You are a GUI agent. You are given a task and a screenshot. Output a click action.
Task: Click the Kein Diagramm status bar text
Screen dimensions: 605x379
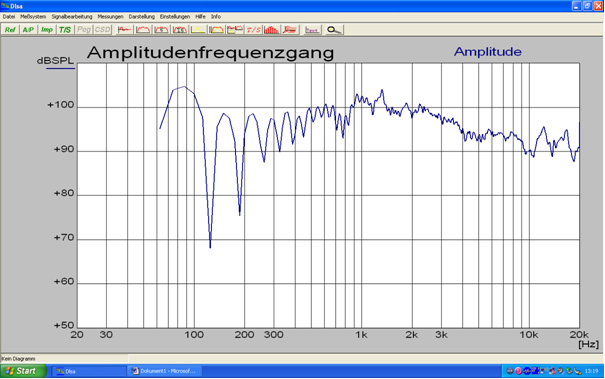tap(18, 359)
